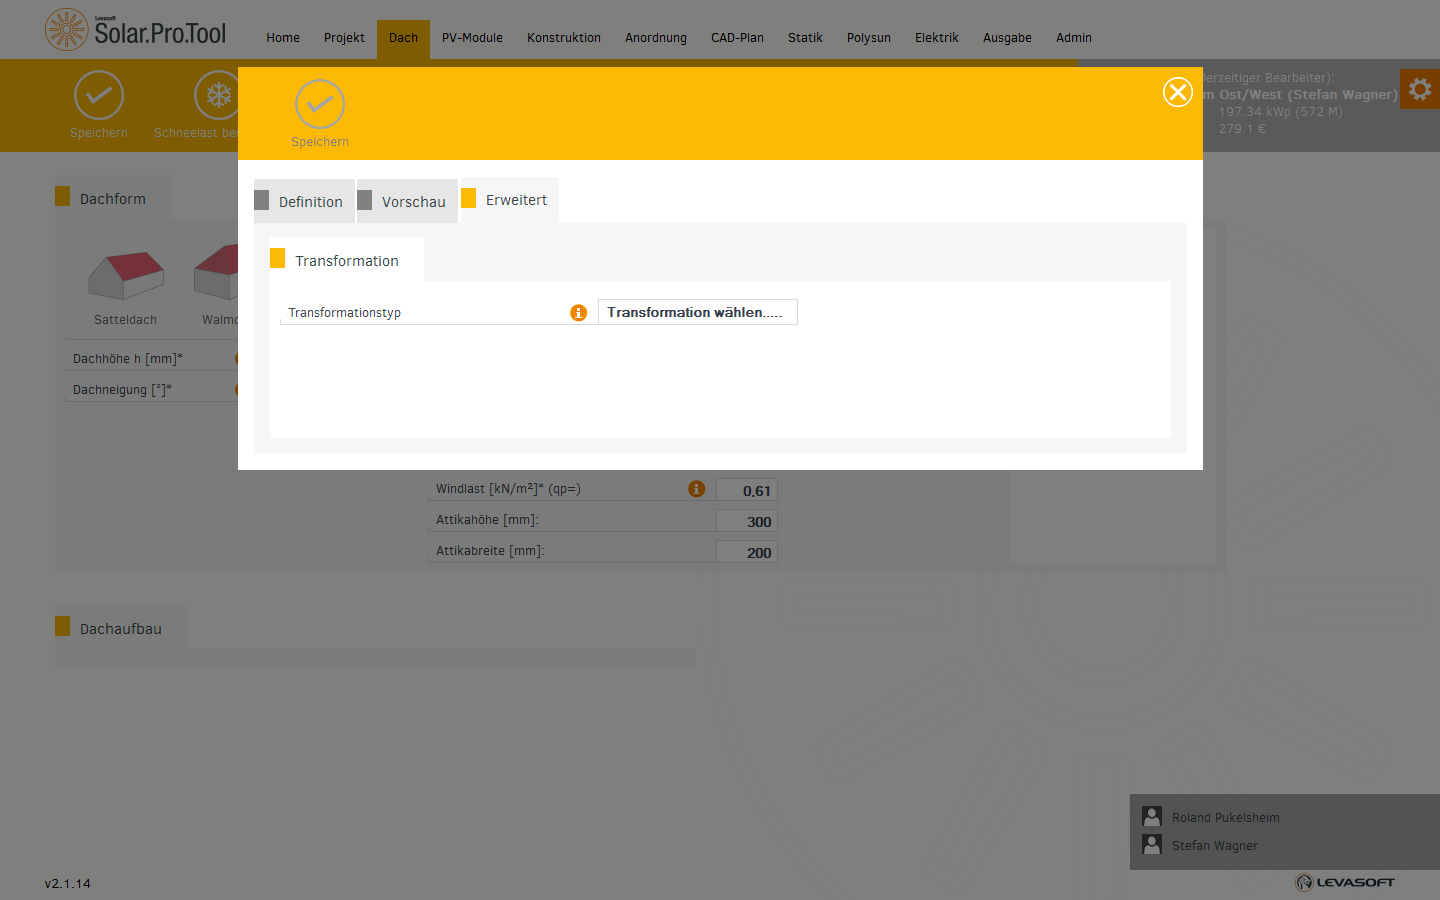
Task: Click the Speichern checkmark icon in dialog
Action: coord(320,104)
